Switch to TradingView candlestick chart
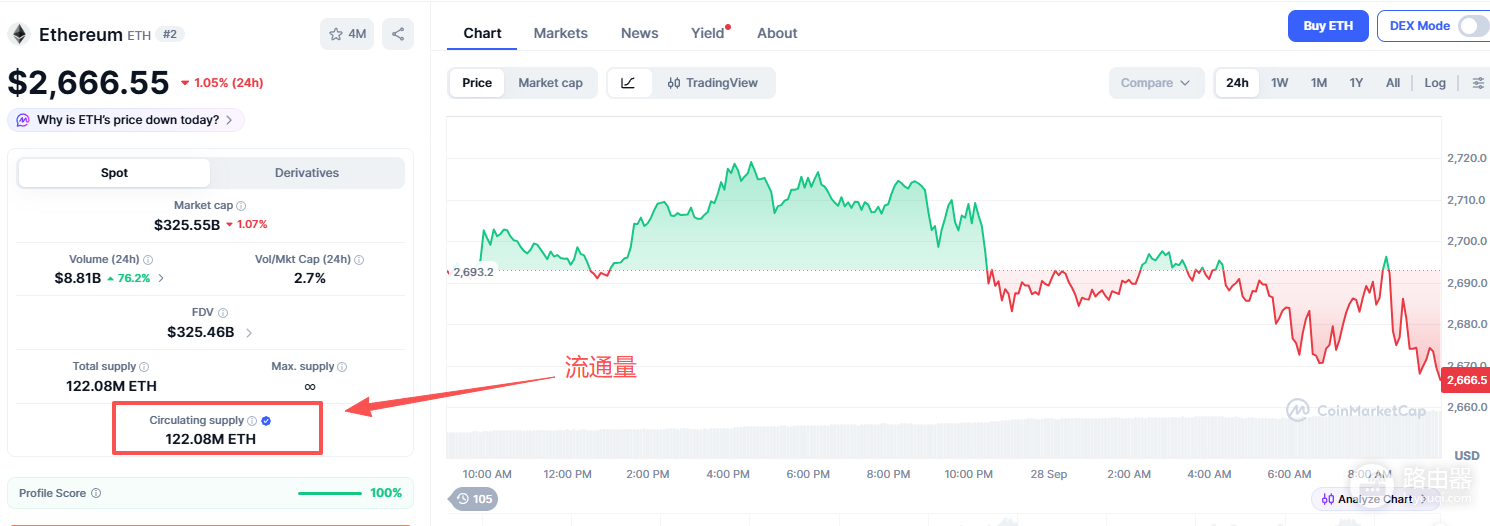Image resolution: width=1490 pixels, height=526 pixels. click(x=713, y=83)
